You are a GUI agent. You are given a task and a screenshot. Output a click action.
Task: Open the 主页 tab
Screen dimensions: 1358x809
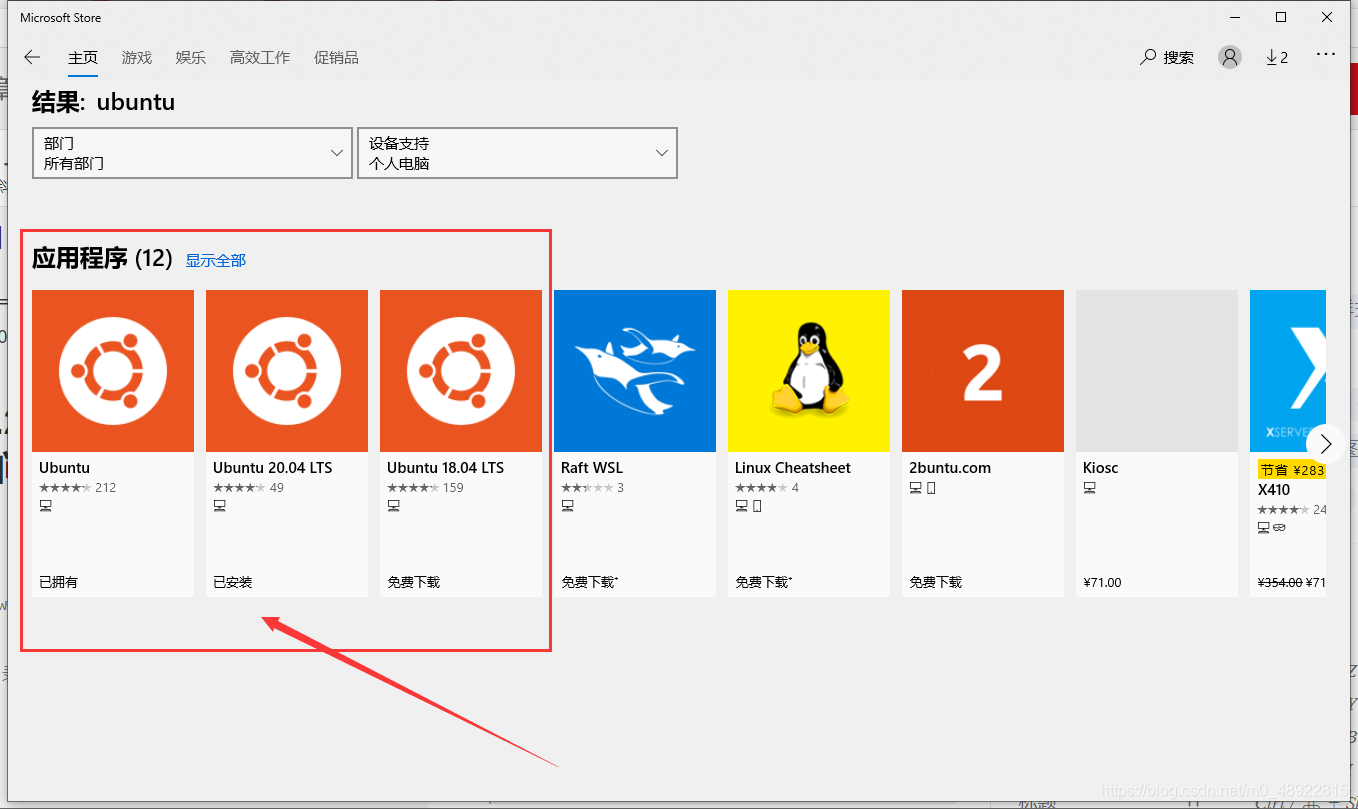[x=83, y=58]
